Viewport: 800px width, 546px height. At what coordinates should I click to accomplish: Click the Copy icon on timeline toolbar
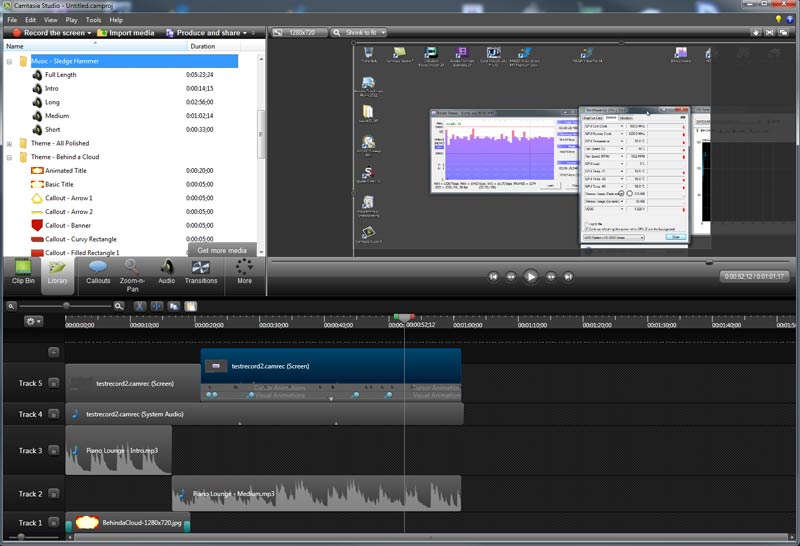pos(173,306)
